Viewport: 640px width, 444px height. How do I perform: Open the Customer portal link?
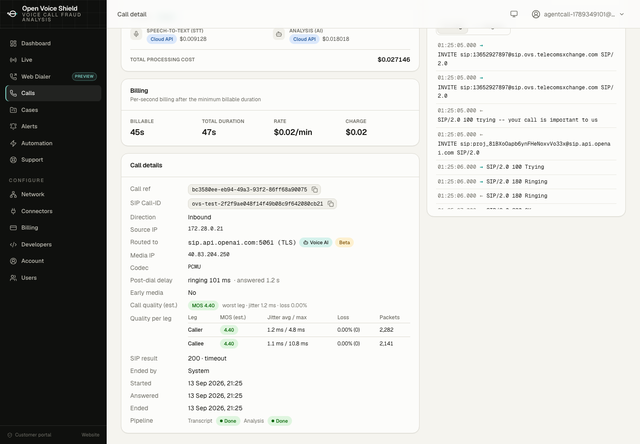click(x=29, y=435)
